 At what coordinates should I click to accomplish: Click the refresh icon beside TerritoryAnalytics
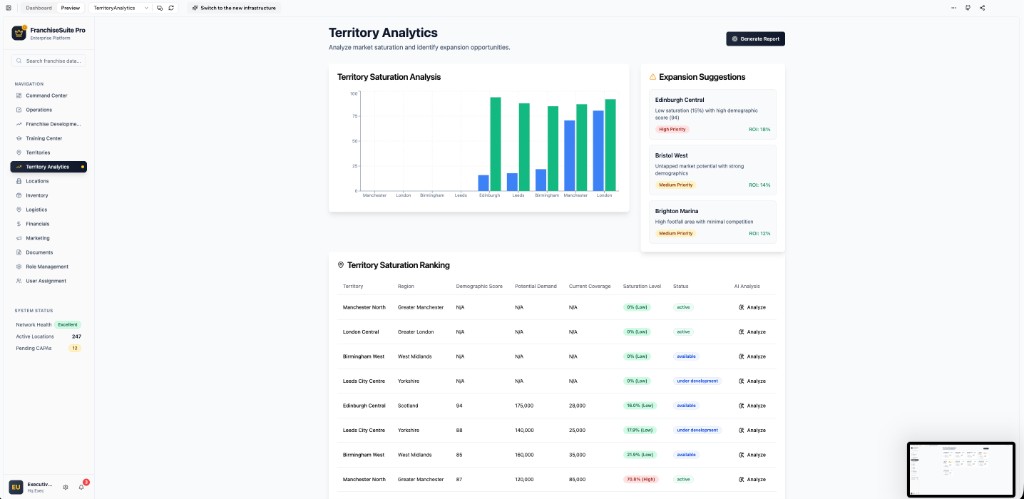pyautogui.click(x=171, y=8)
